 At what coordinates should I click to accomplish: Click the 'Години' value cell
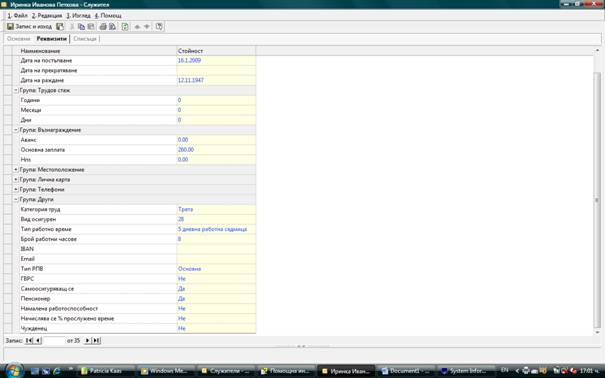216,100
